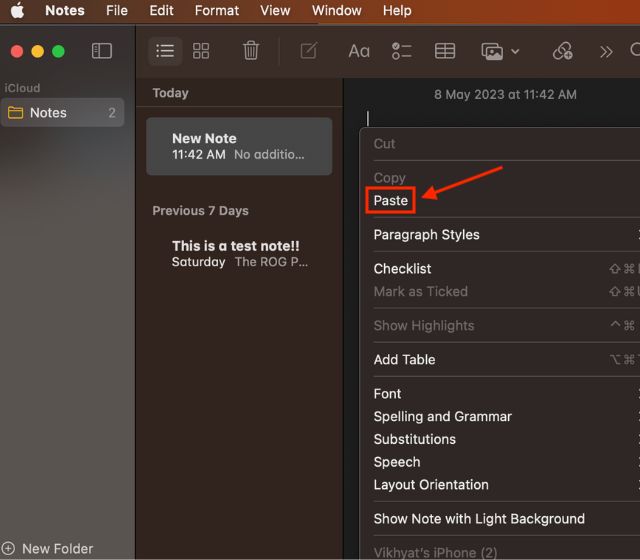Open the photo media dropdown
The height and width of the screenshot is (560, 640).
point(500,51)
